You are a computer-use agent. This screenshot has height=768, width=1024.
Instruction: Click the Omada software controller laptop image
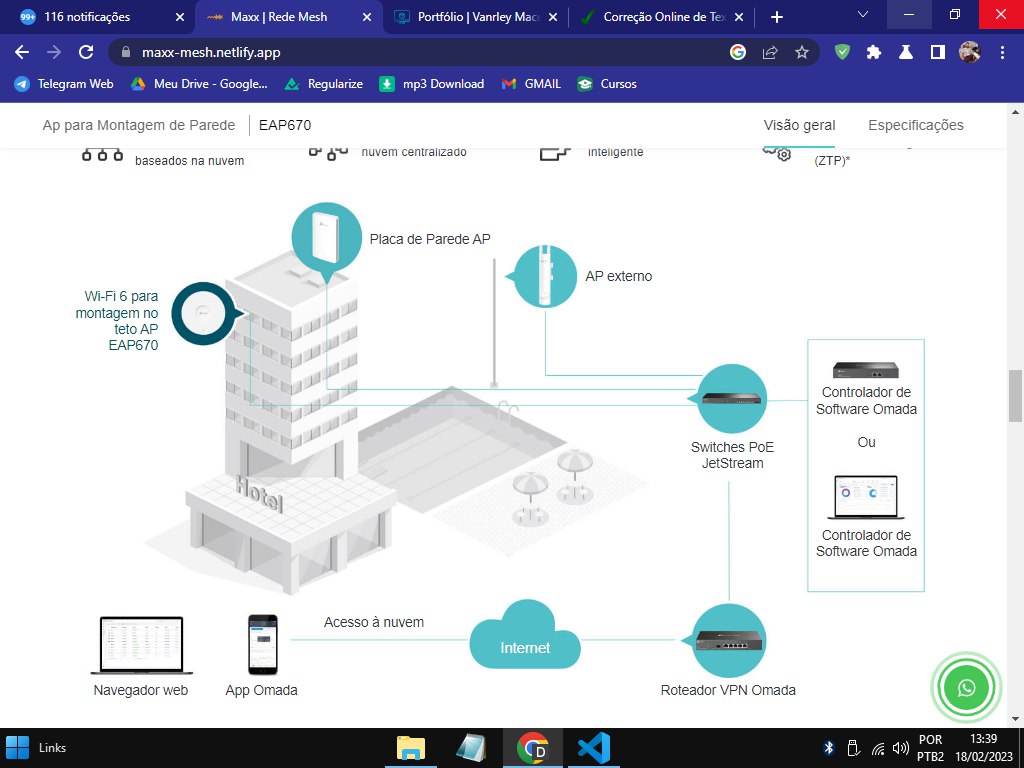[866, 498]
